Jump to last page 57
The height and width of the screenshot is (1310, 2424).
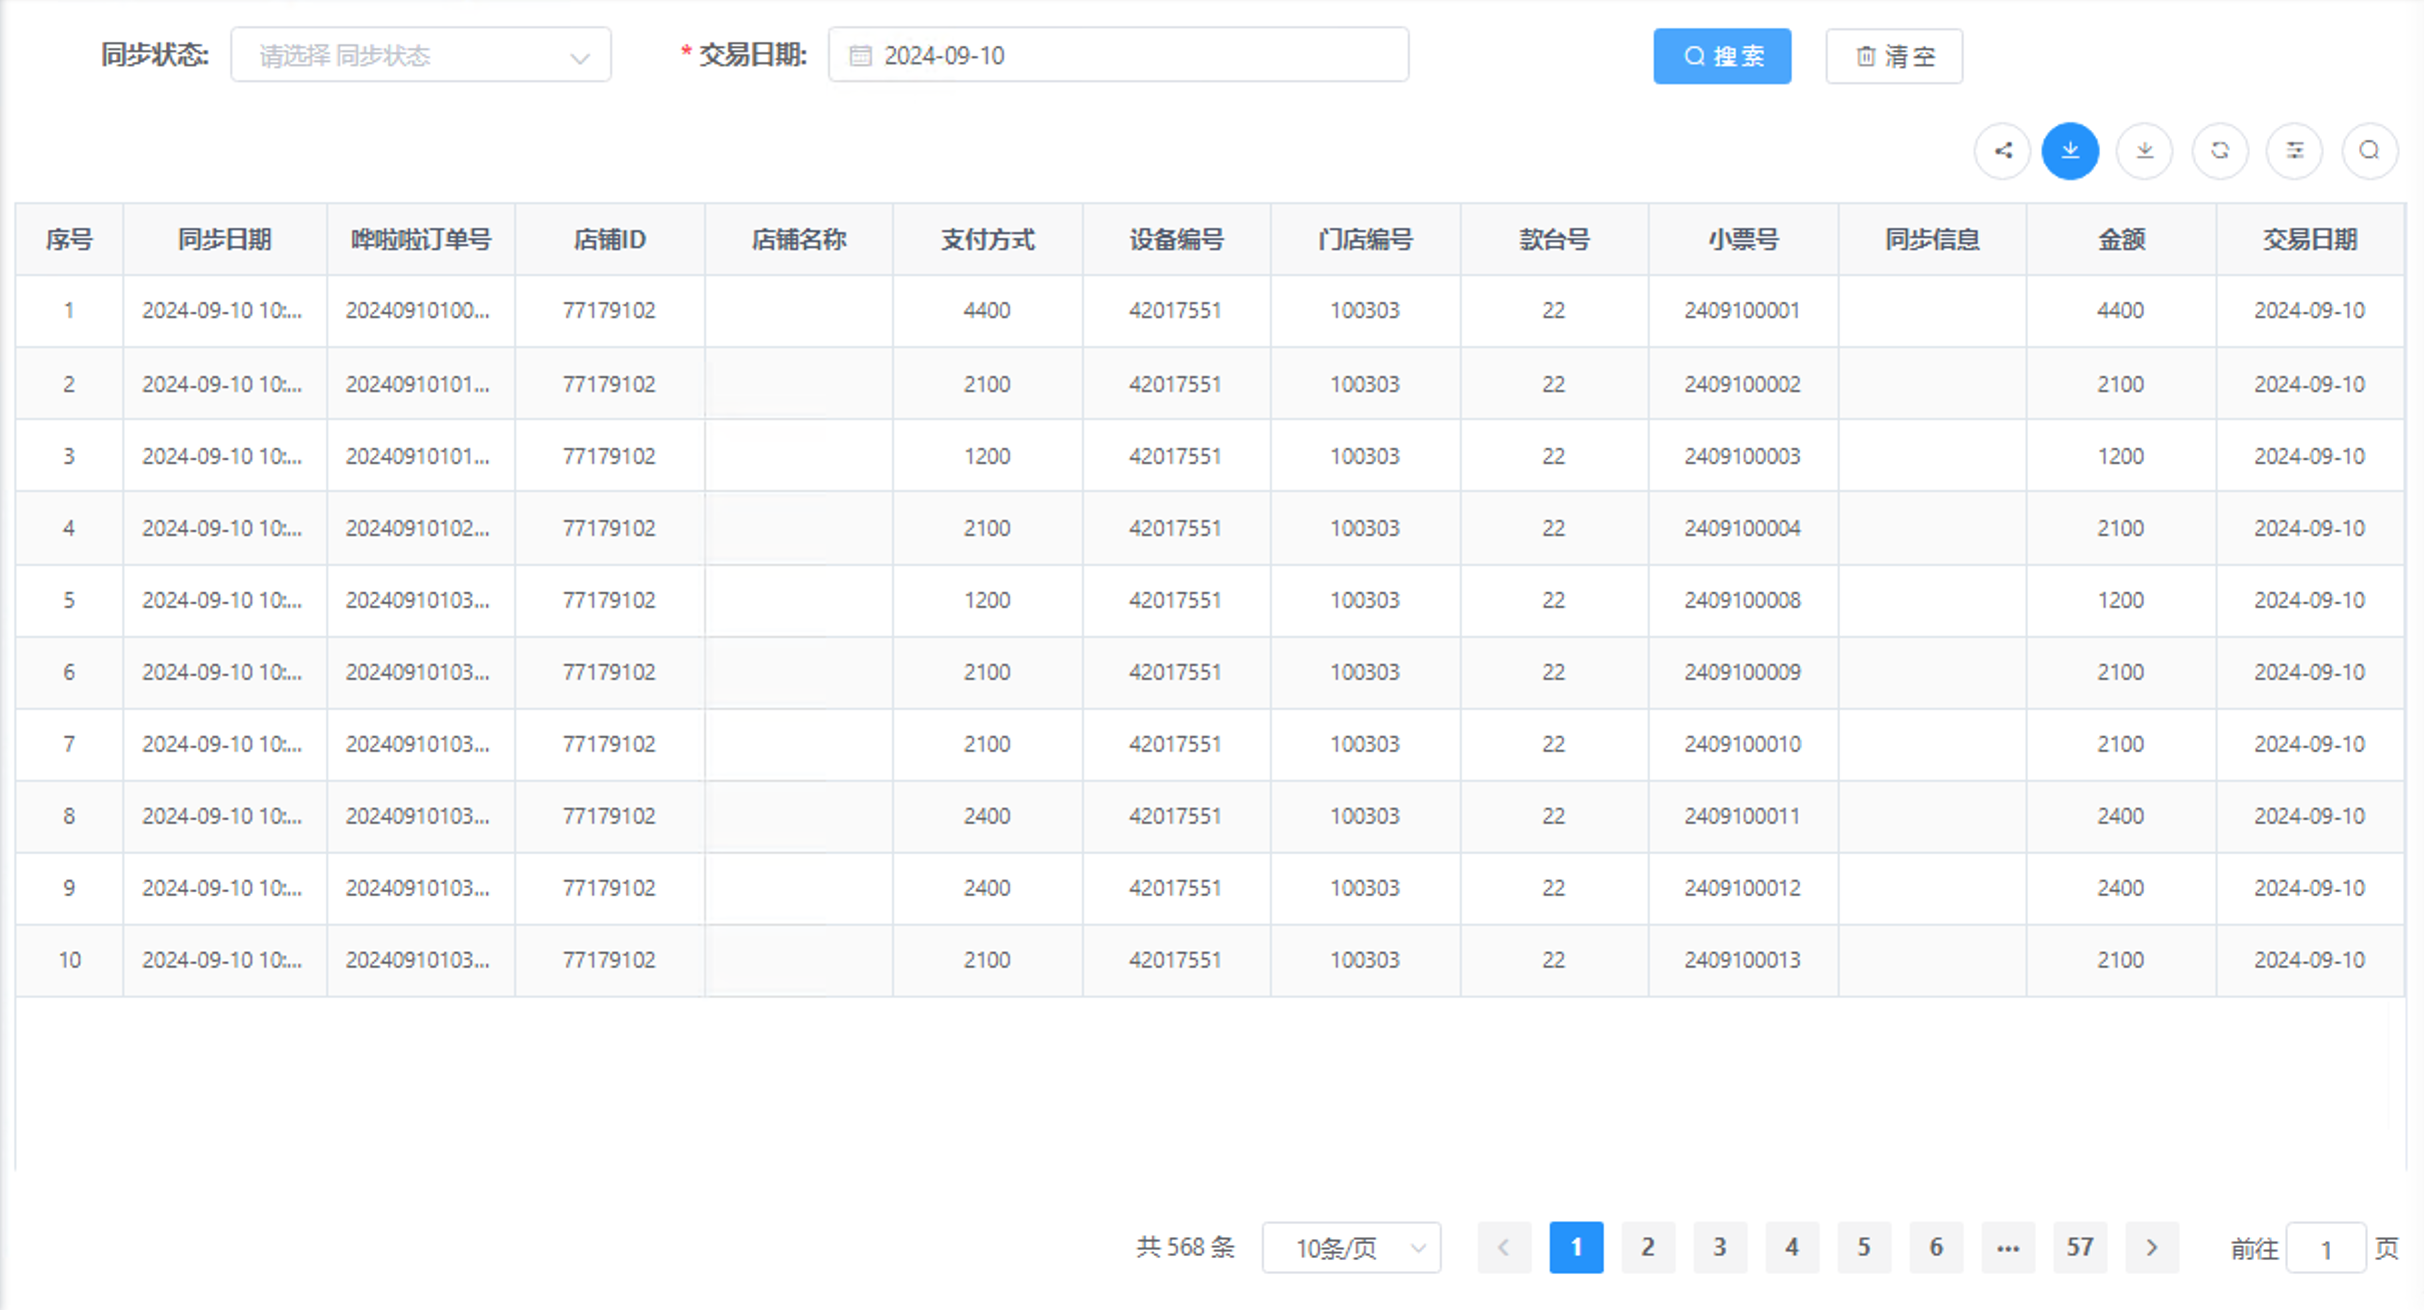[2080, 1247]
